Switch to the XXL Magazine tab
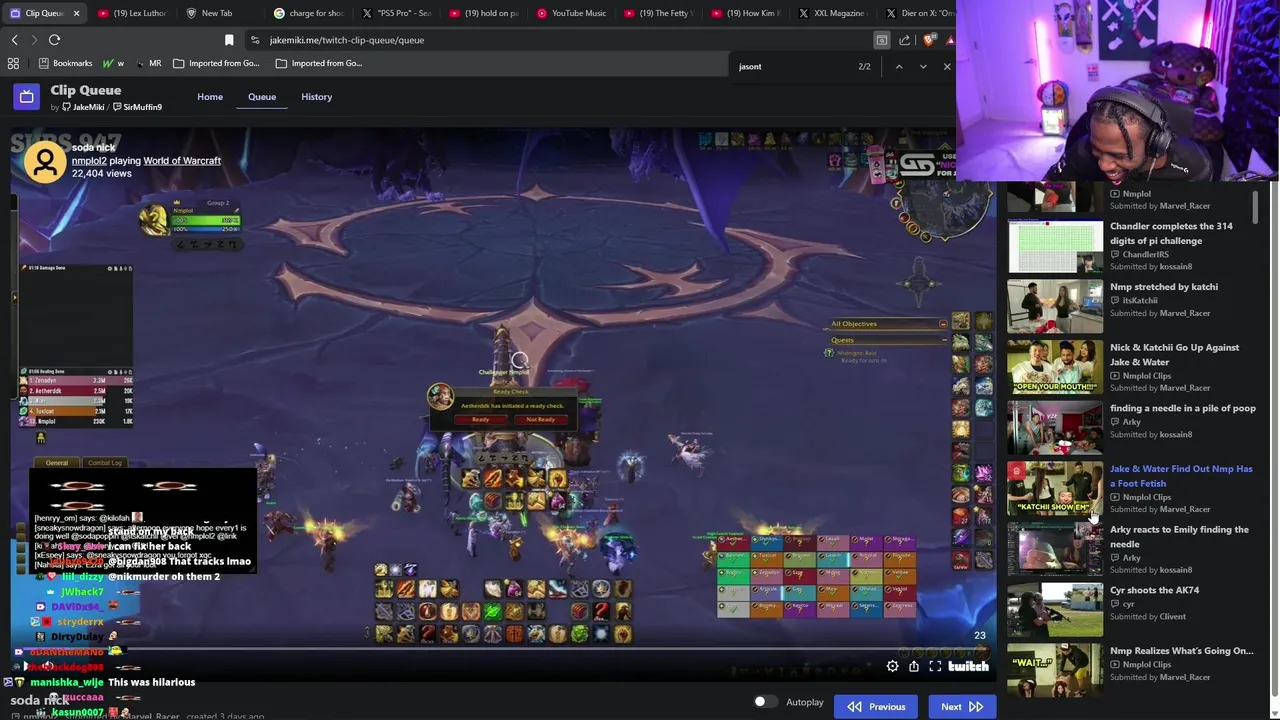This screenshot has height=720, width=1280. (x=836, y=13)
